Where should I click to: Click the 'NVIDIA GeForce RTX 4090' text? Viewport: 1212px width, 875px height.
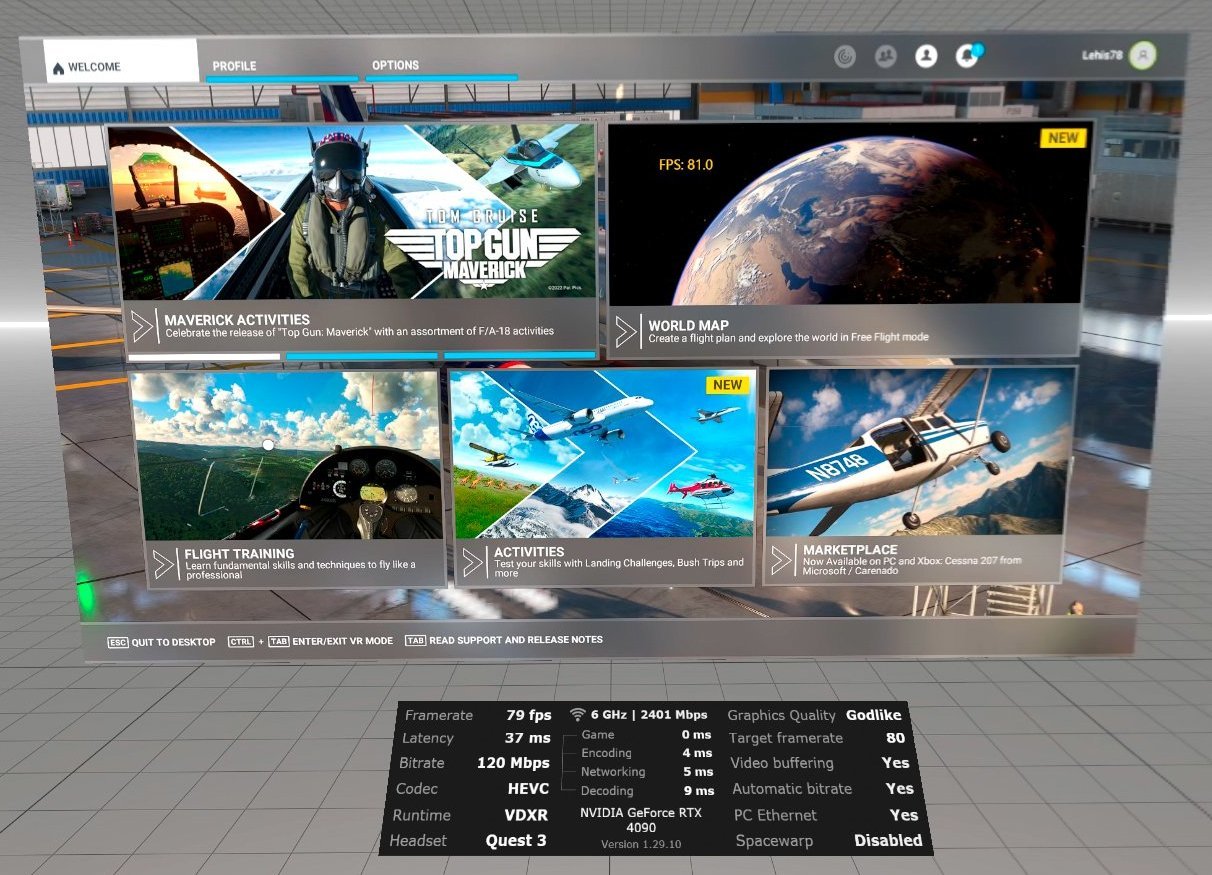(x=641, y=820)
